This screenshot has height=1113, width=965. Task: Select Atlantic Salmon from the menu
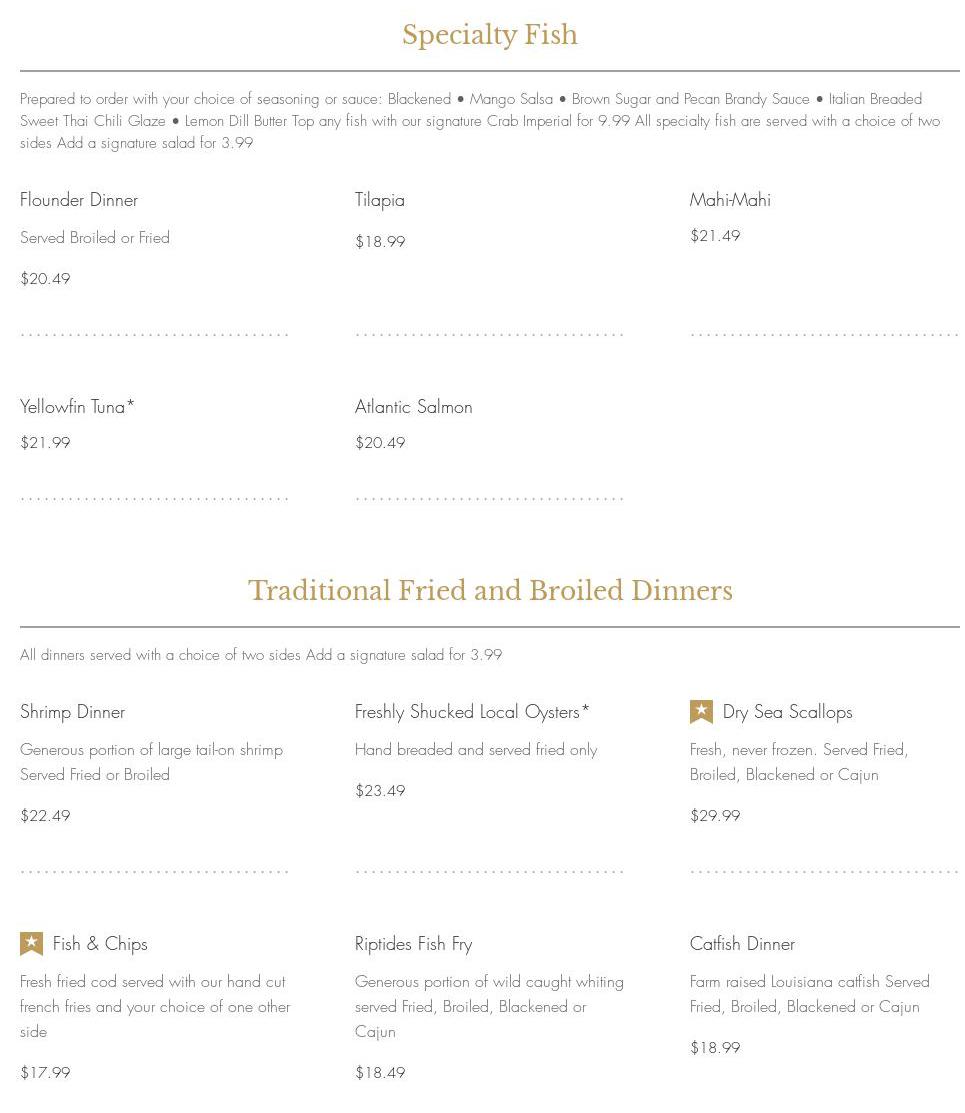[414, 407]
